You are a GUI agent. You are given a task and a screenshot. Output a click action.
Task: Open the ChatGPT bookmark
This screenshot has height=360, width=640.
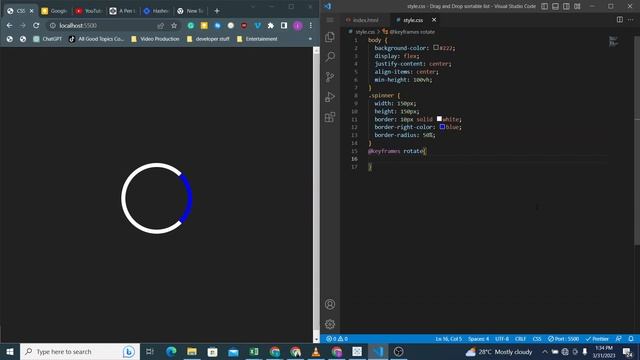pos(47,39)
